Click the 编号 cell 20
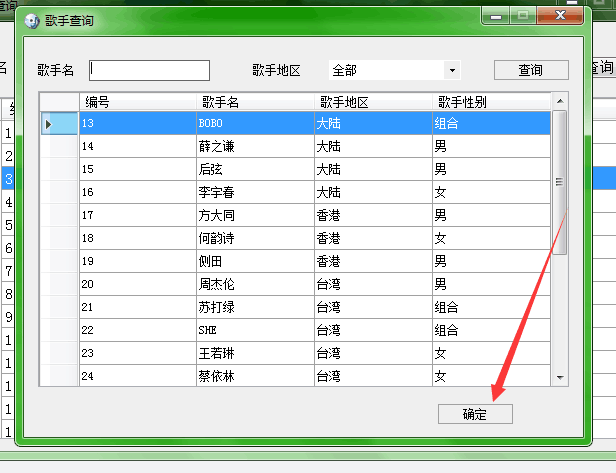This screenshot has width=616, height=473. point(138,284)
